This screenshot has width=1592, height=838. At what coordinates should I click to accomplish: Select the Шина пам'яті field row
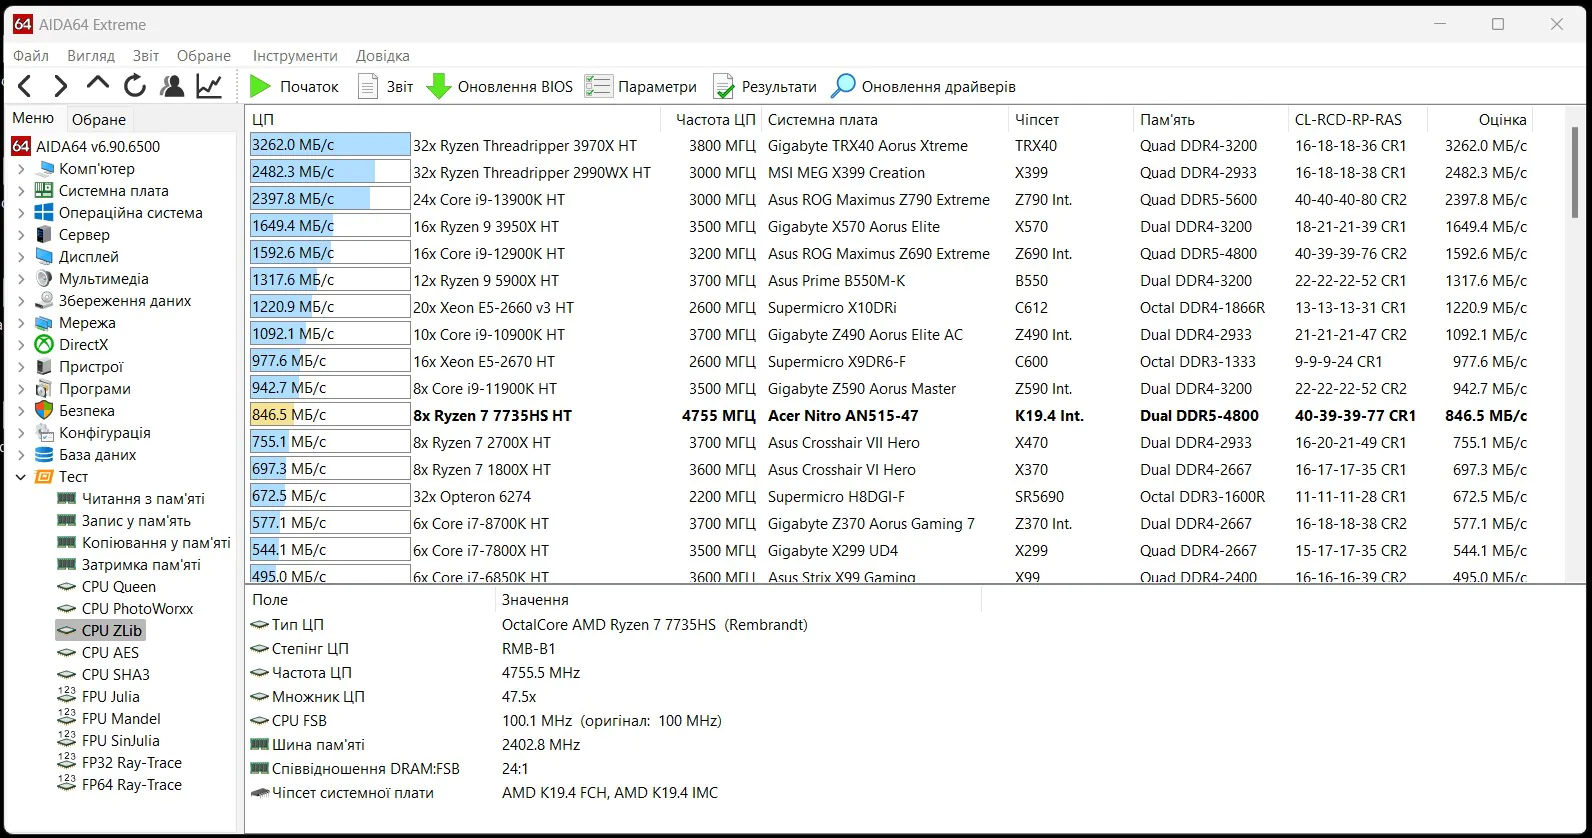pos(613,745)
